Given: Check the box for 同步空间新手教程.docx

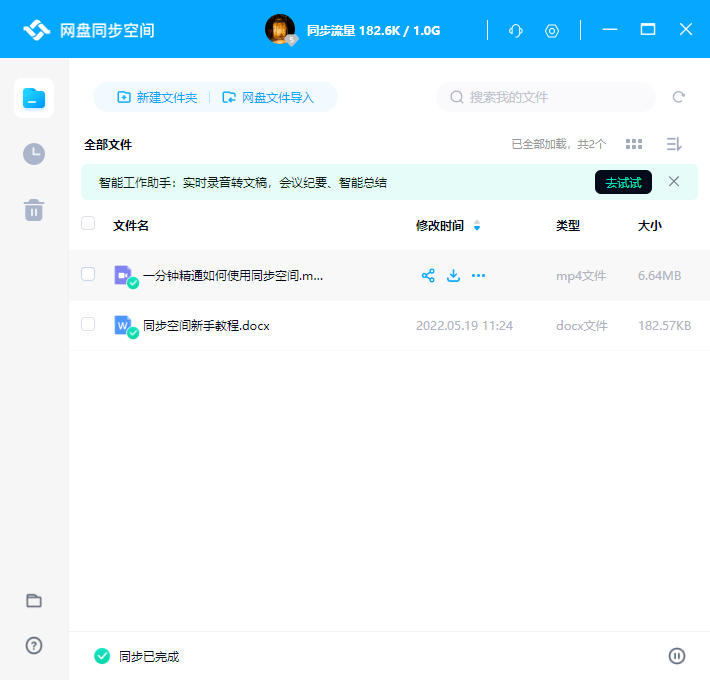Looking at the screenshot, I should point(88,324).
